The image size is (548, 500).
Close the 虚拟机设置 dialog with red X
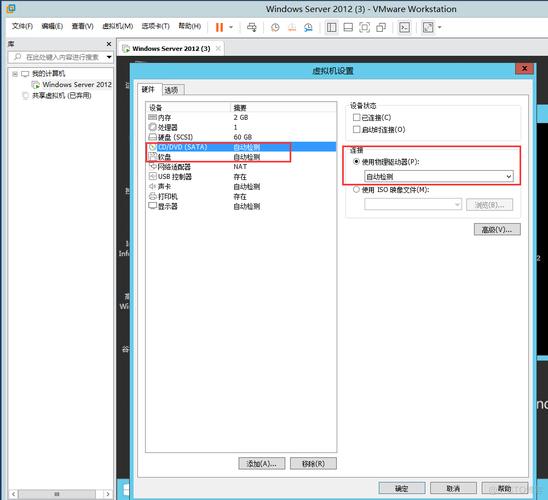(524, 68)
